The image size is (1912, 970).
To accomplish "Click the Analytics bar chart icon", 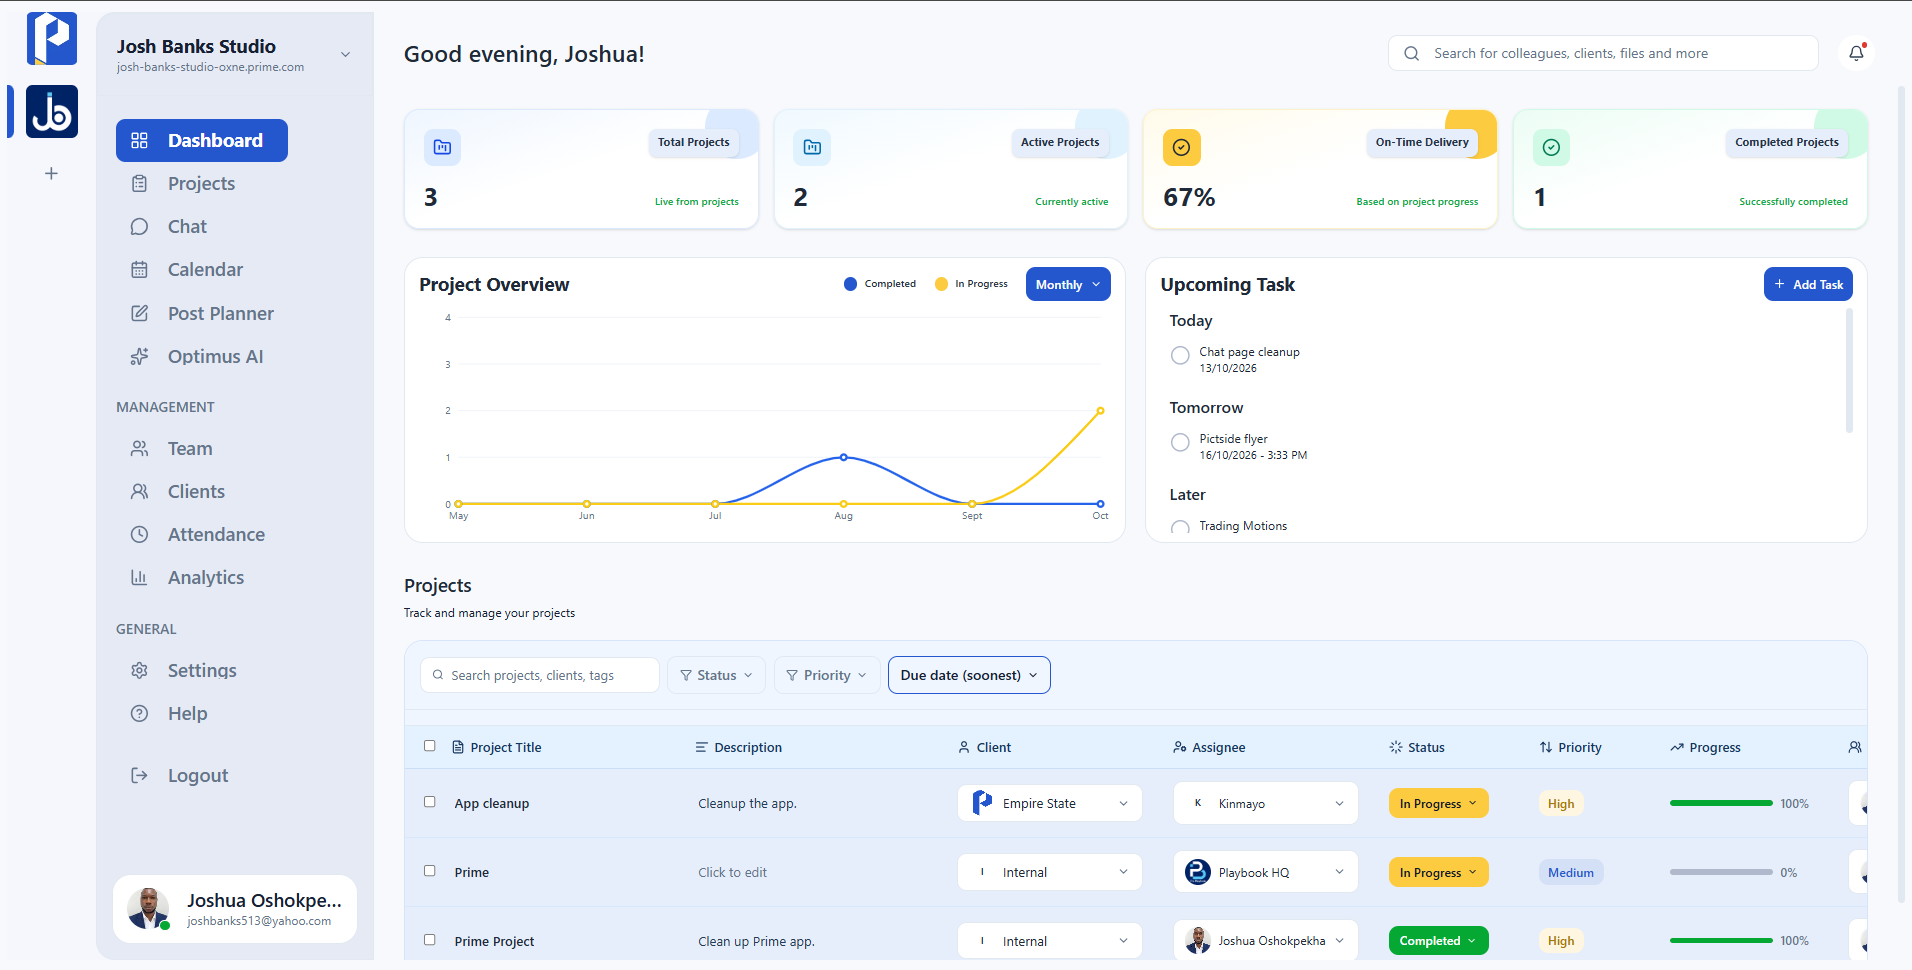I will tap(140, 578).
